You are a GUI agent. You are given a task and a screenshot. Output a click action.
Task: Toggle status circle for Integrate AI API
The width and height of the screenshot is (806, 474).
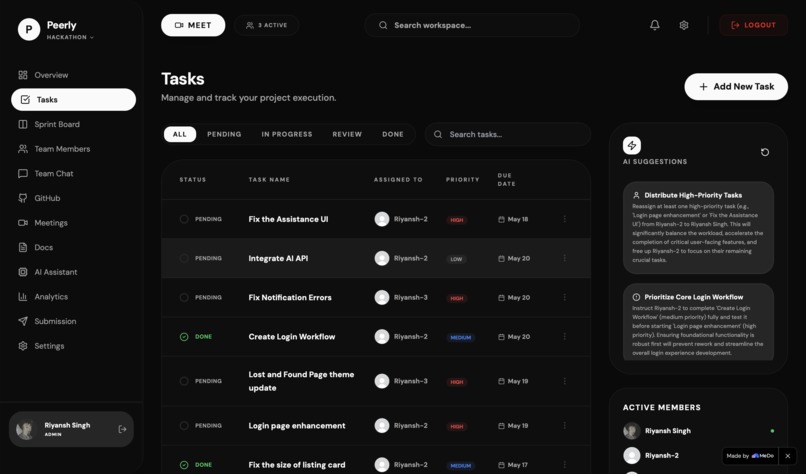click(x=184, y=258)
